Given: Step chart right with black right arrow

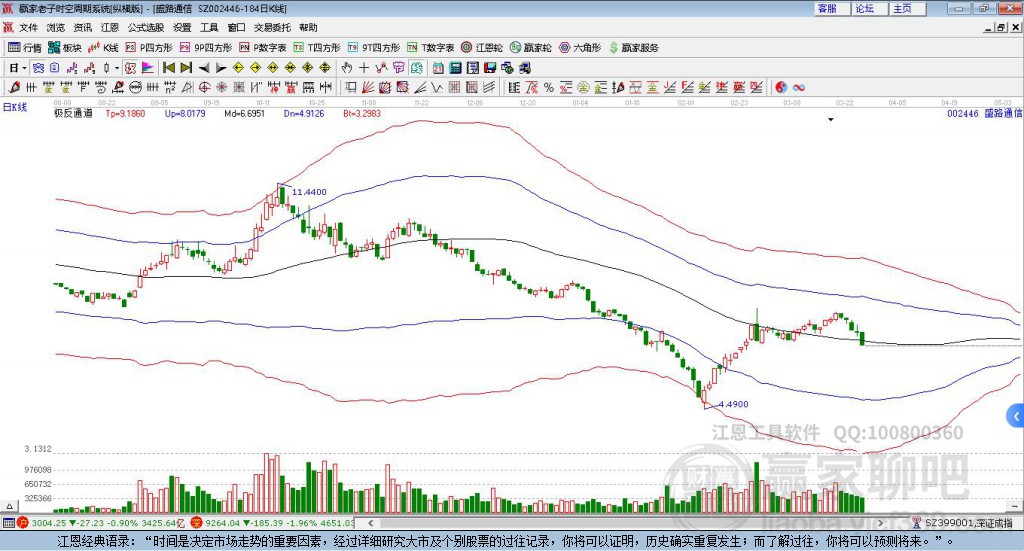Looking at the screenshot, I should pos(221,68).
